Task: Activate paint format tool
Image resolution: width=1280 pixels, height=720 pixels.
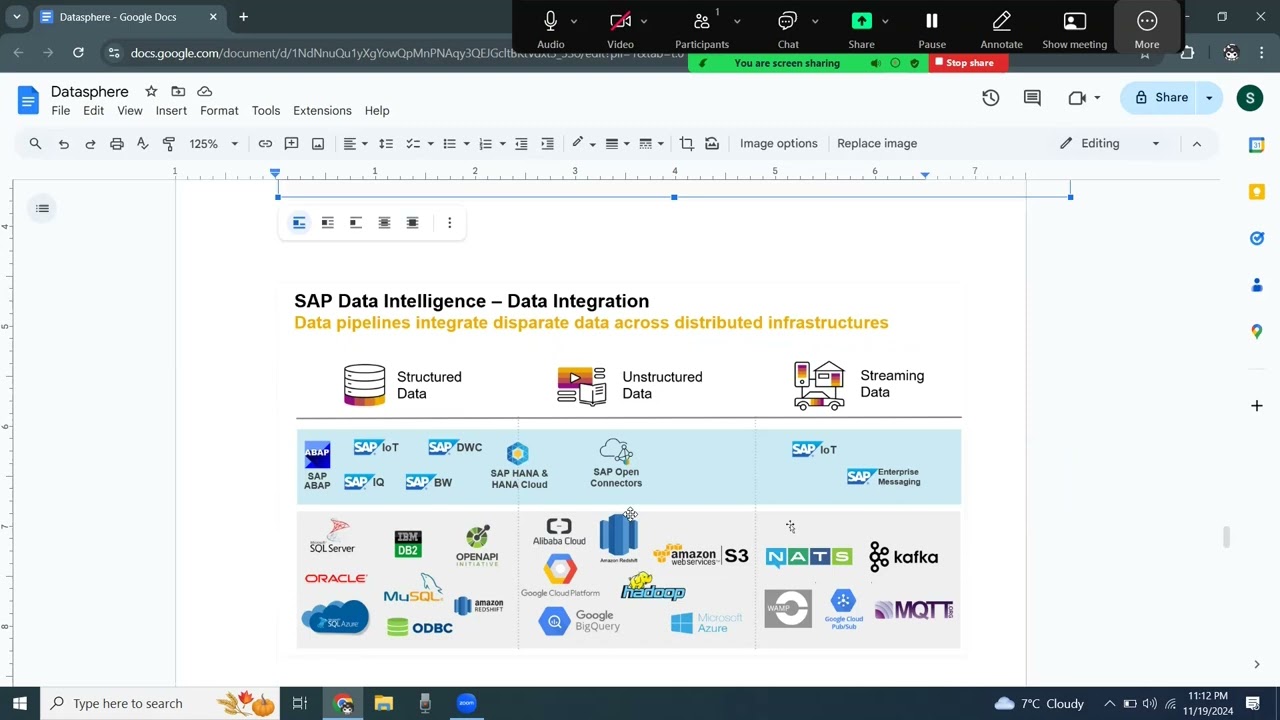Action: pyautogui.click(x=169, y=144)
